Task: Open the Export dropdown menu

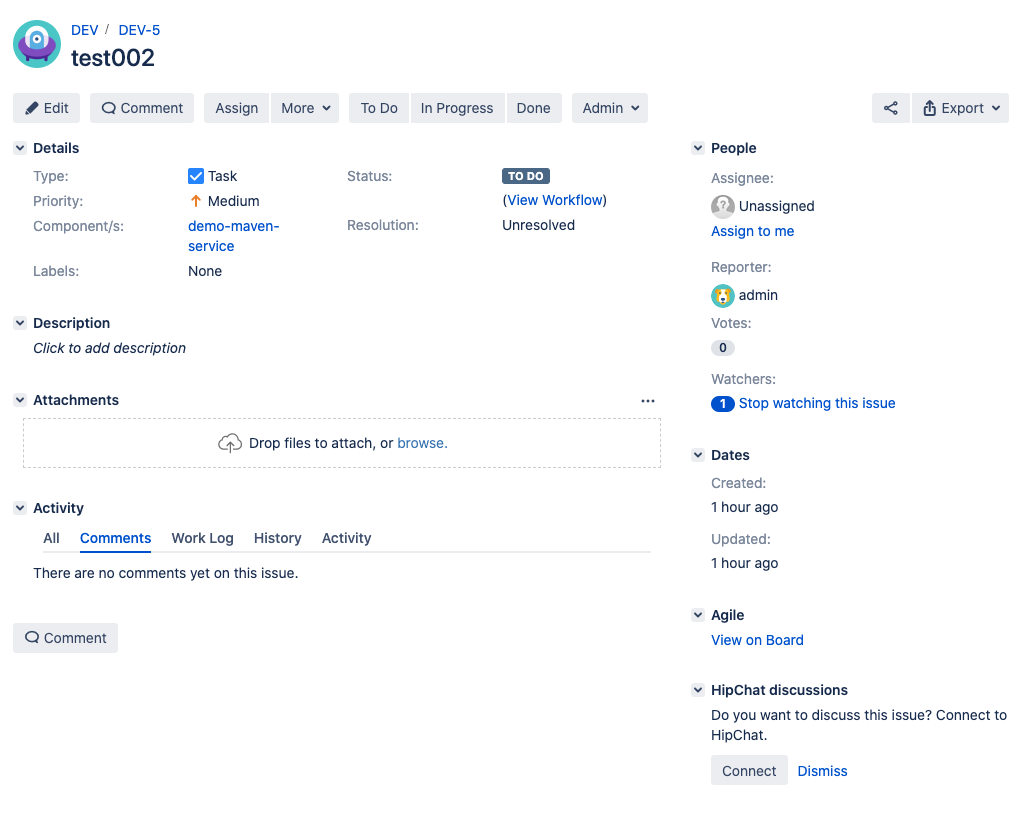Action: 960,108
